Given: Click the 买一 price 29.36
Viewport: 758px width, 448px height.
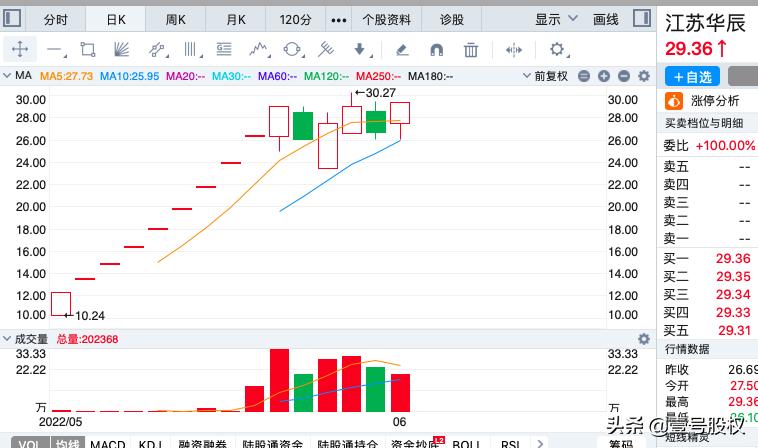Looking at the screenshot, I should tap(733, 259).
